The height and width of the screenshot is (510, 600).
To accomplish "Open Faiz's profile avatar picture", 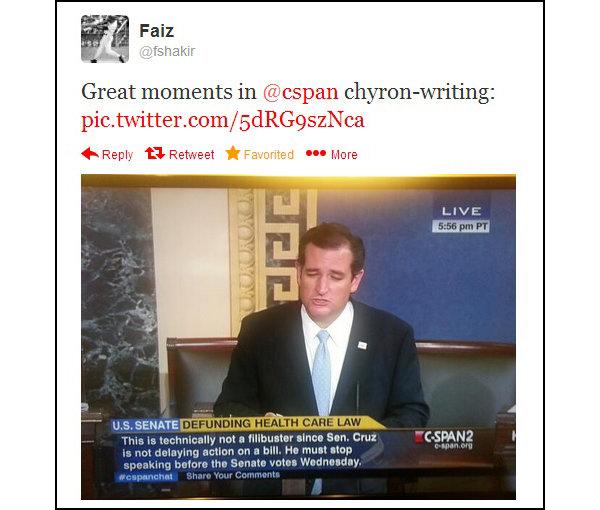I will [105, 39].
